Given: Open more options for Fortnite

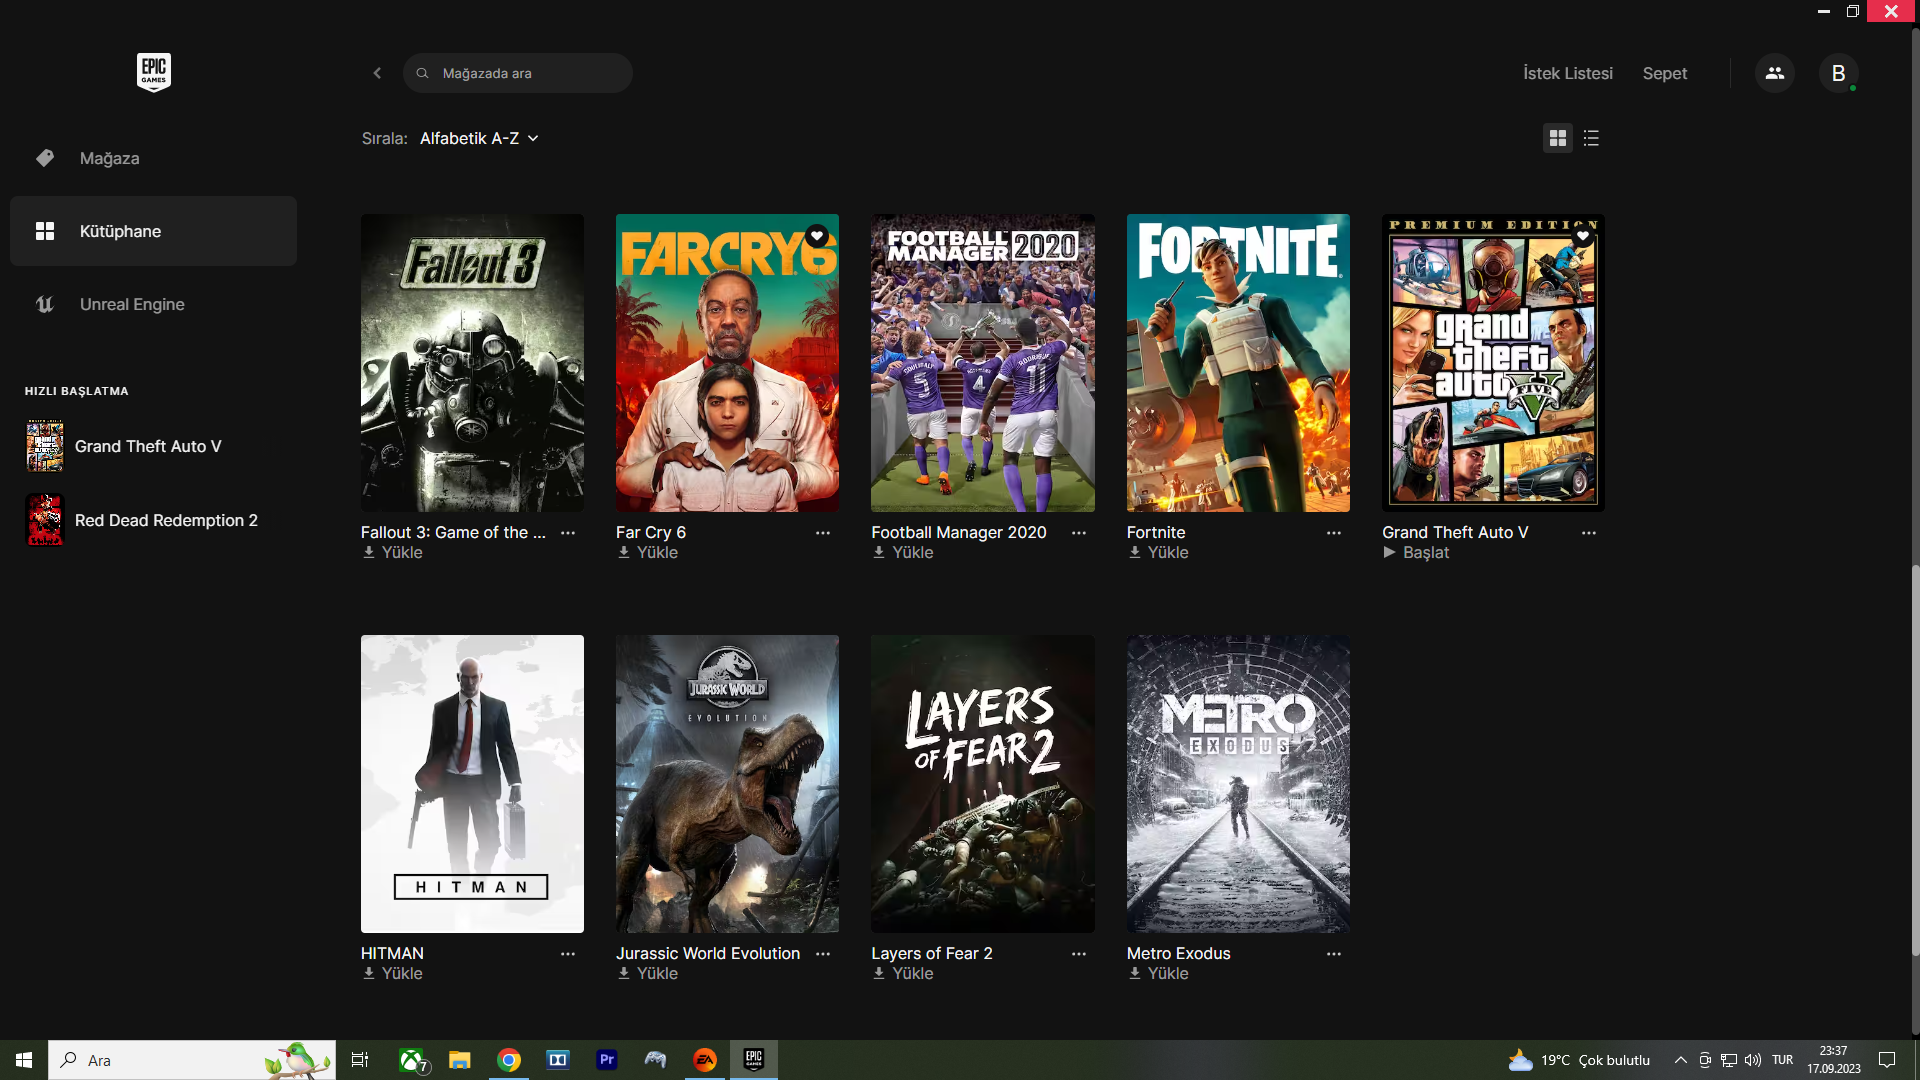Looking at the screenshot, I should pos(1334,533).
